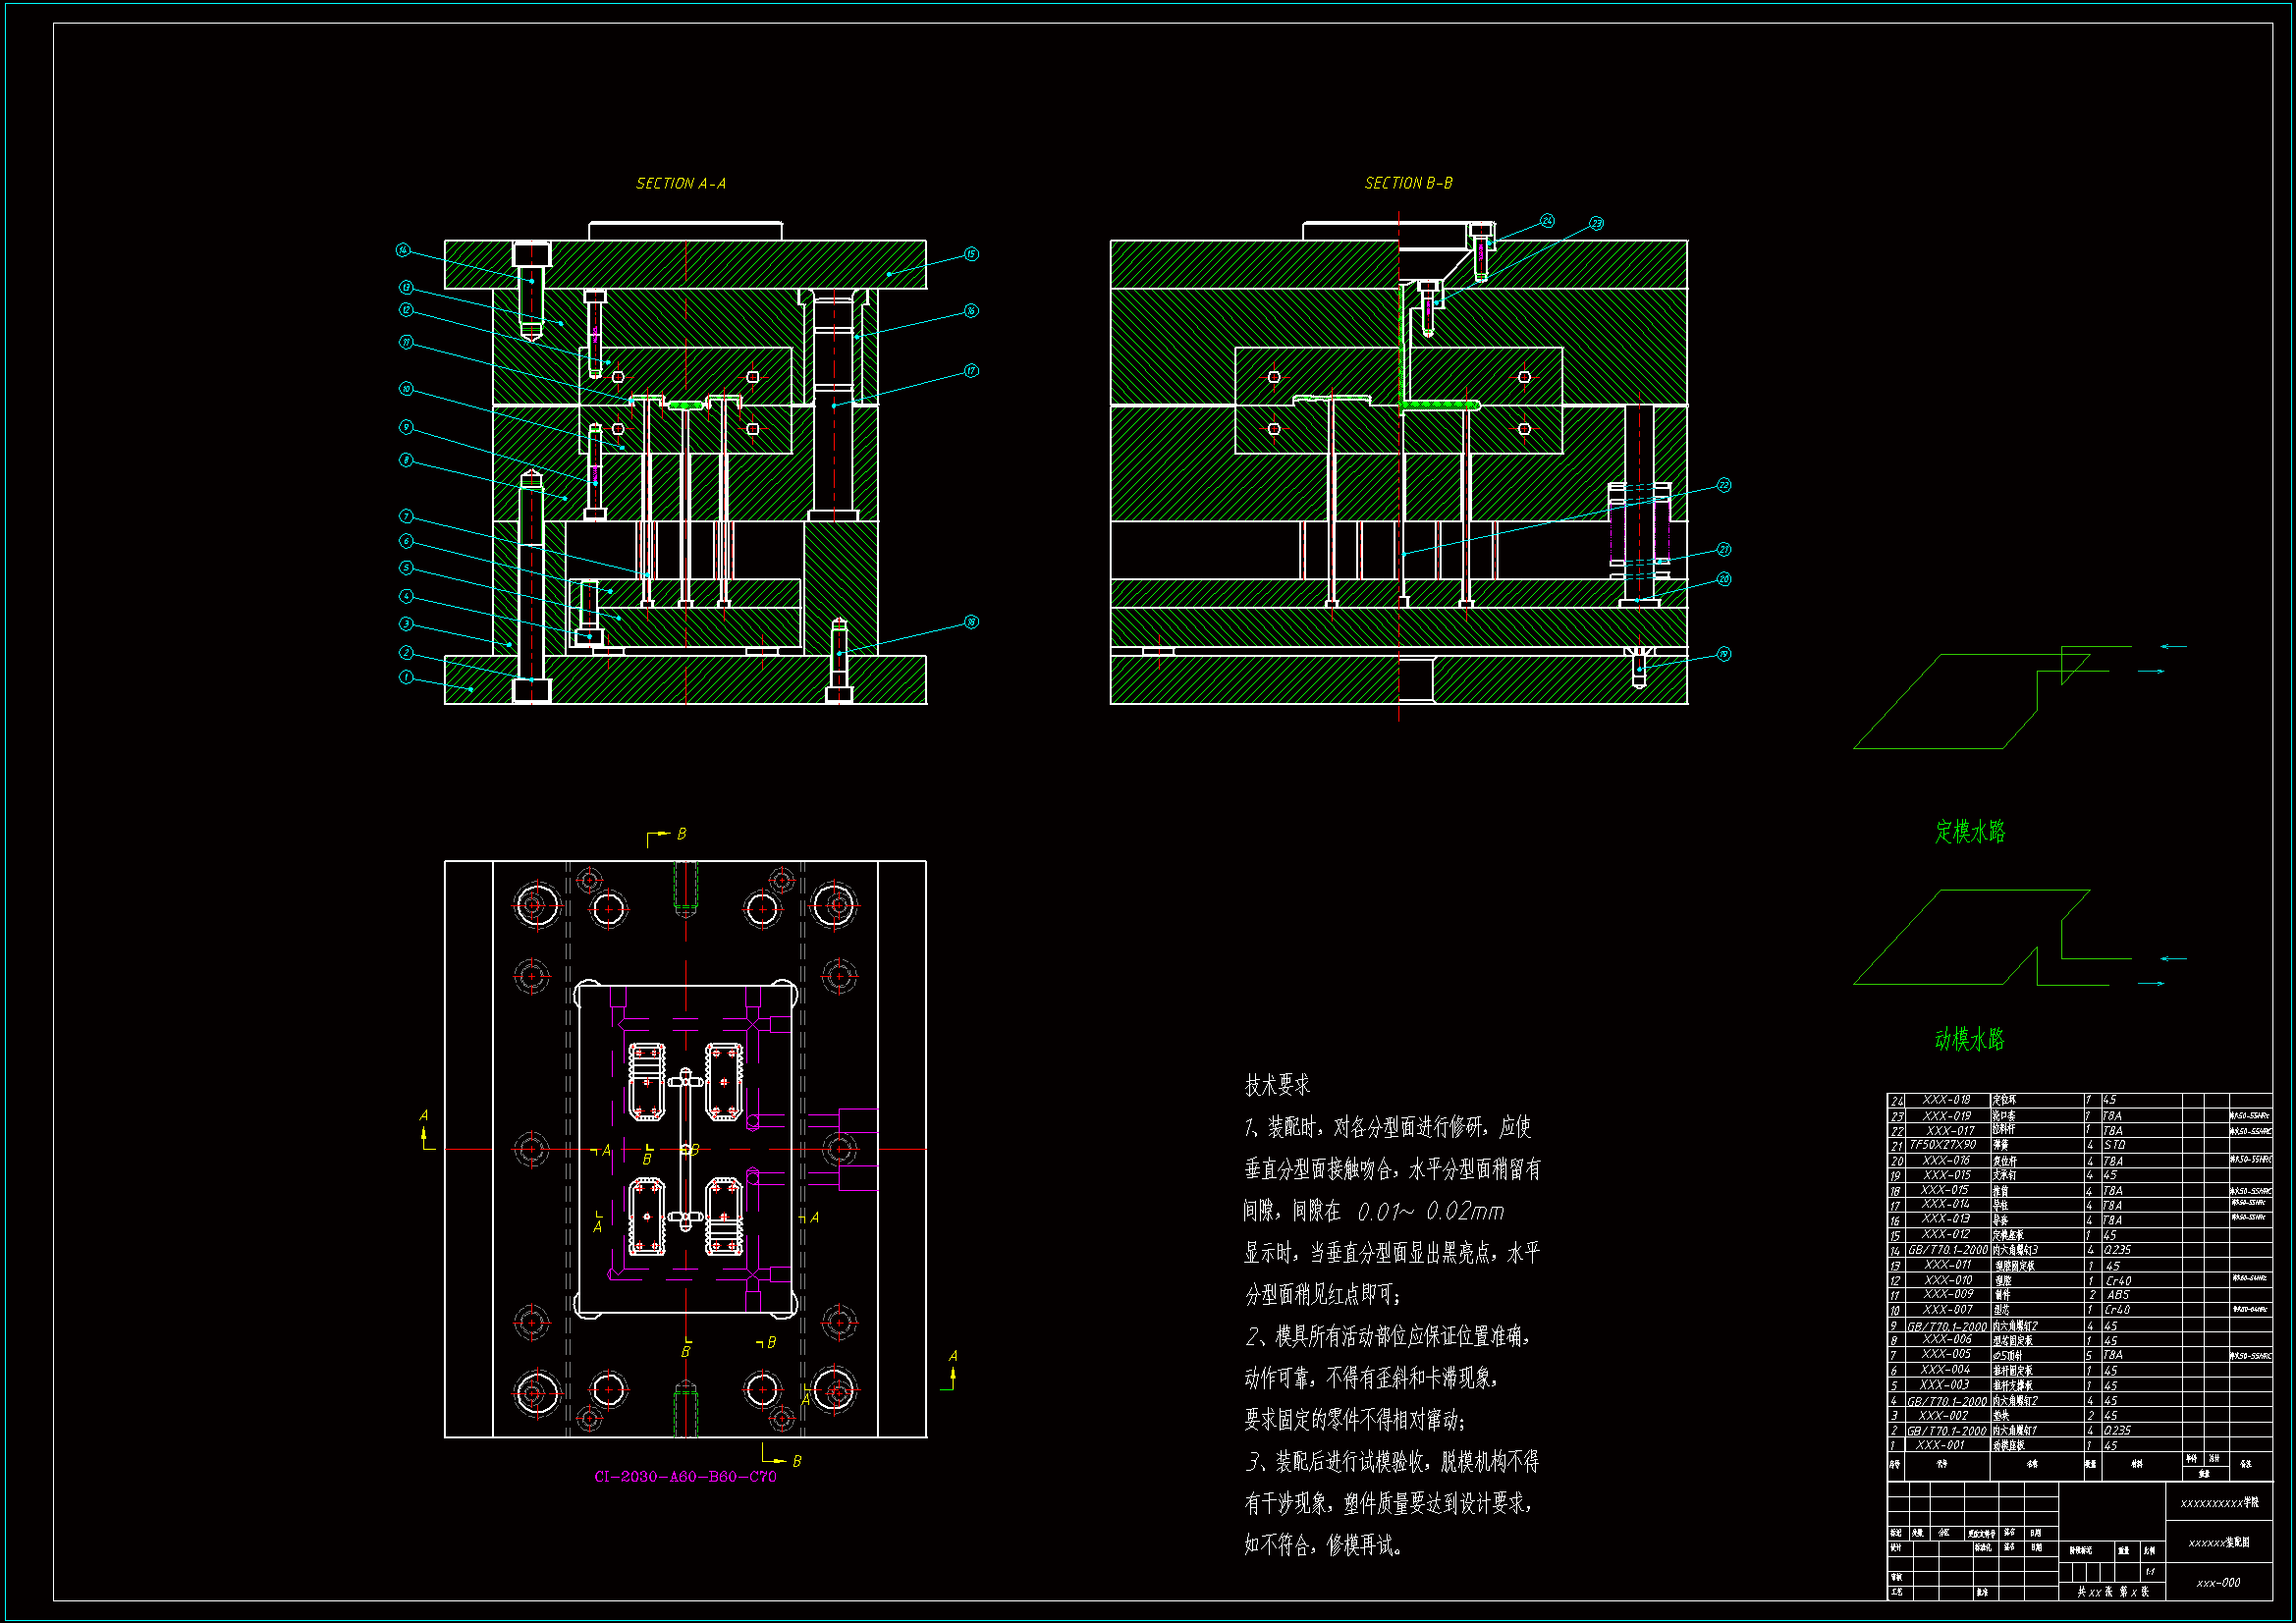The height and width of the screenshot is (1623, 2296).
Task: Select part balloon 19 in Section B-B
Action: pos(1724,654)
